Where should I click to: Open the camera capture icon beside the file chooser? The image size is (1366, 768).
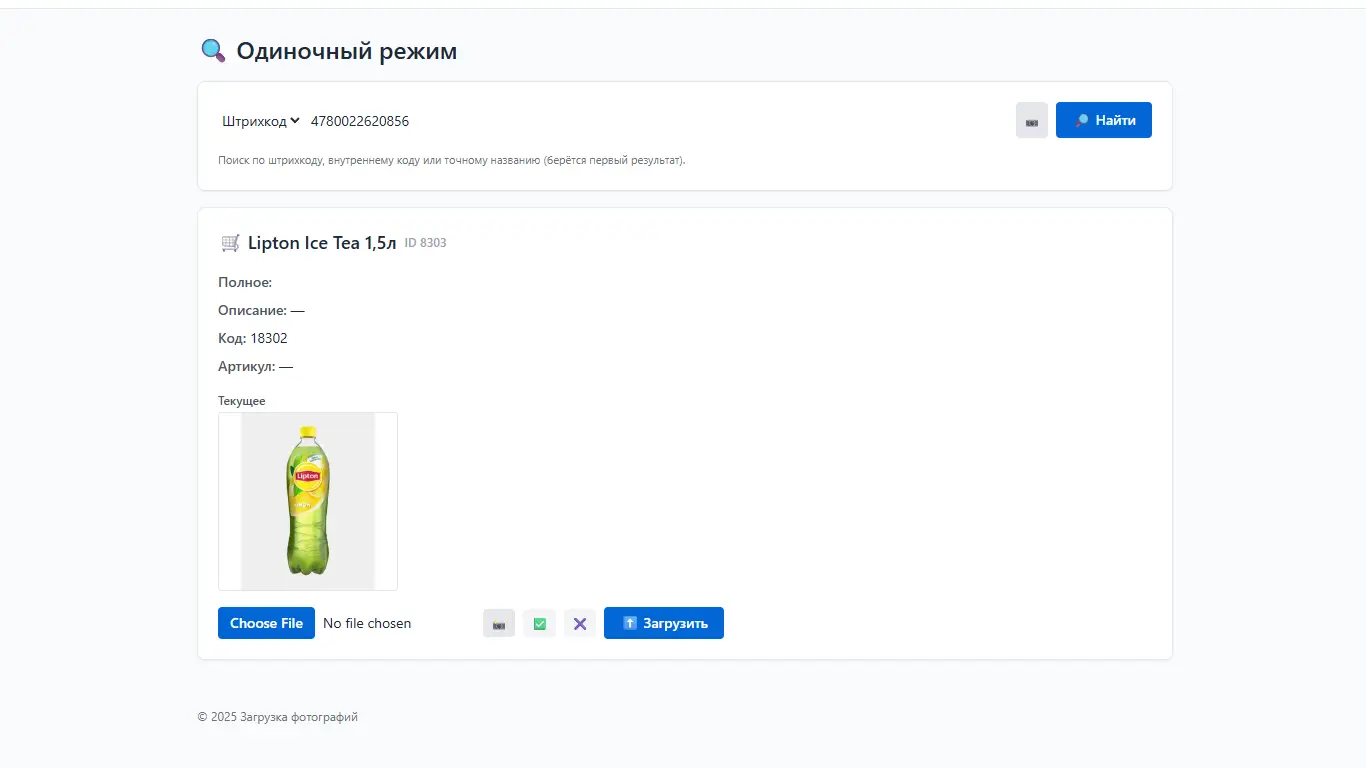(x=499, y=623)
